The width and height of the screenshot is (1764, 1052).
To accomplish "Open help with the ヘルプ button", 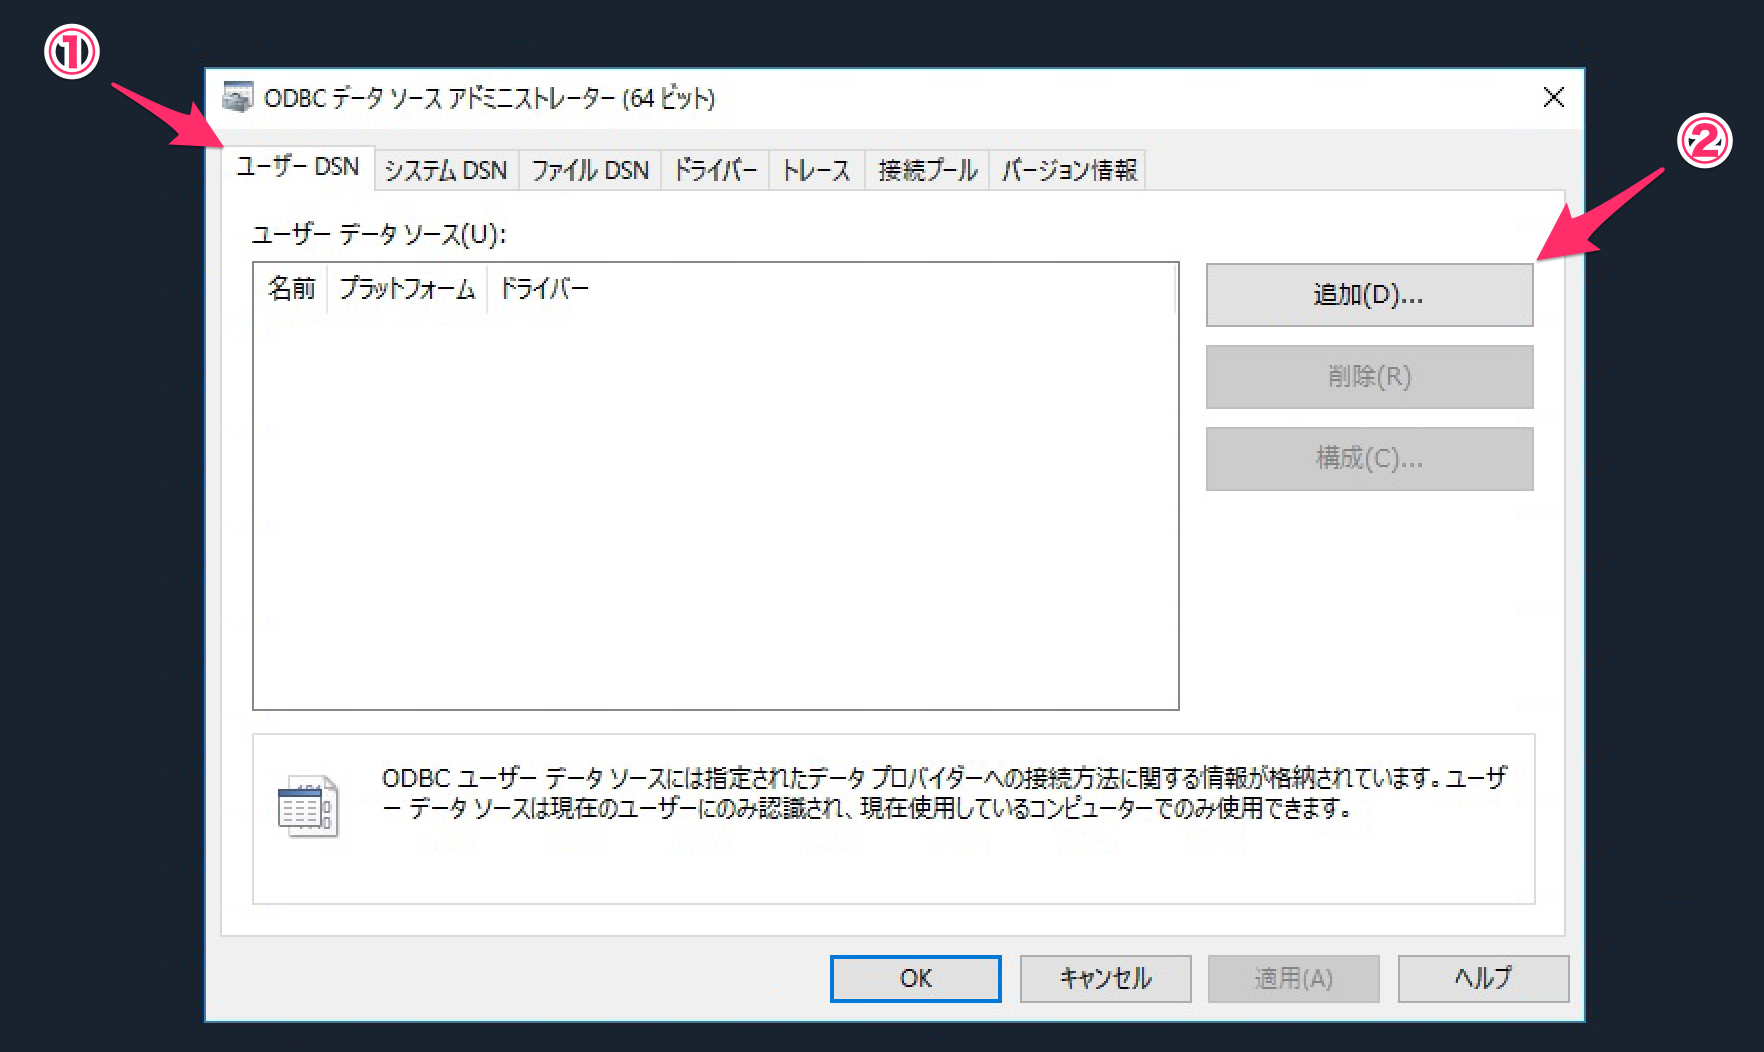I will [1483, 978].
